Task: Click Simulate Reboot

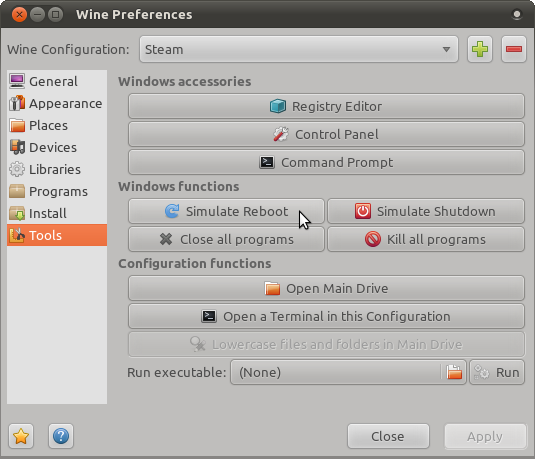Action: coord(226,211)
